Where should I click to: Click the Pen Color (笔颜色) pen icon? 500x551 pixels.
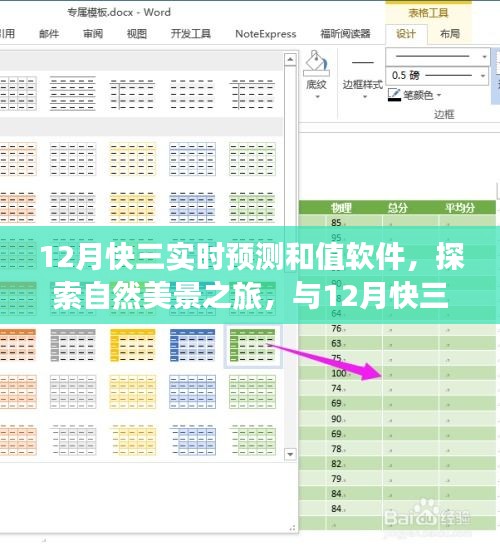pyautogui.click(x=394, y=95)
